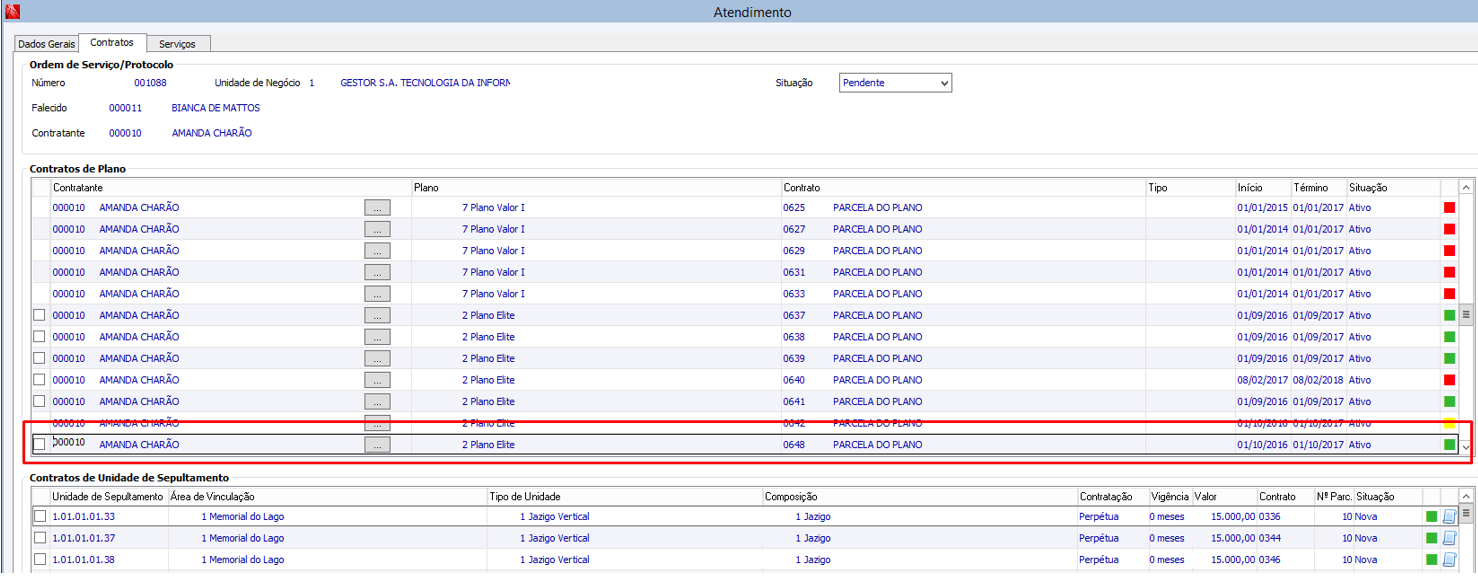This screenshot has width=1478, height=576.
Task: Click green status indicator for contract 0637
Action: pos(1449,316)
